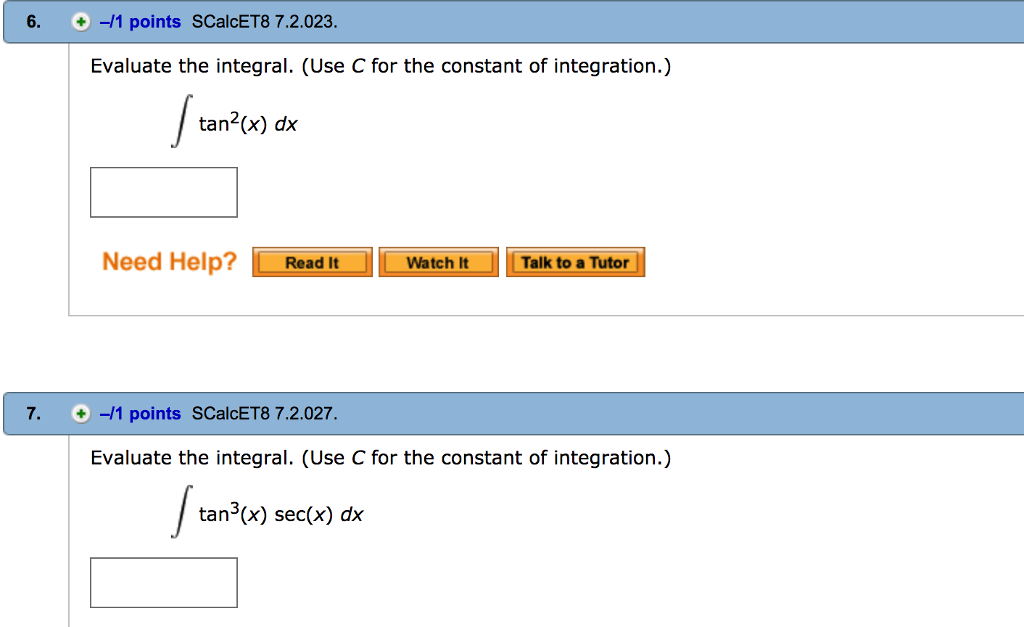This screenshot has height=627, width=1024.
Task: Click the answer box for question 7
Action: coord(163,582)
